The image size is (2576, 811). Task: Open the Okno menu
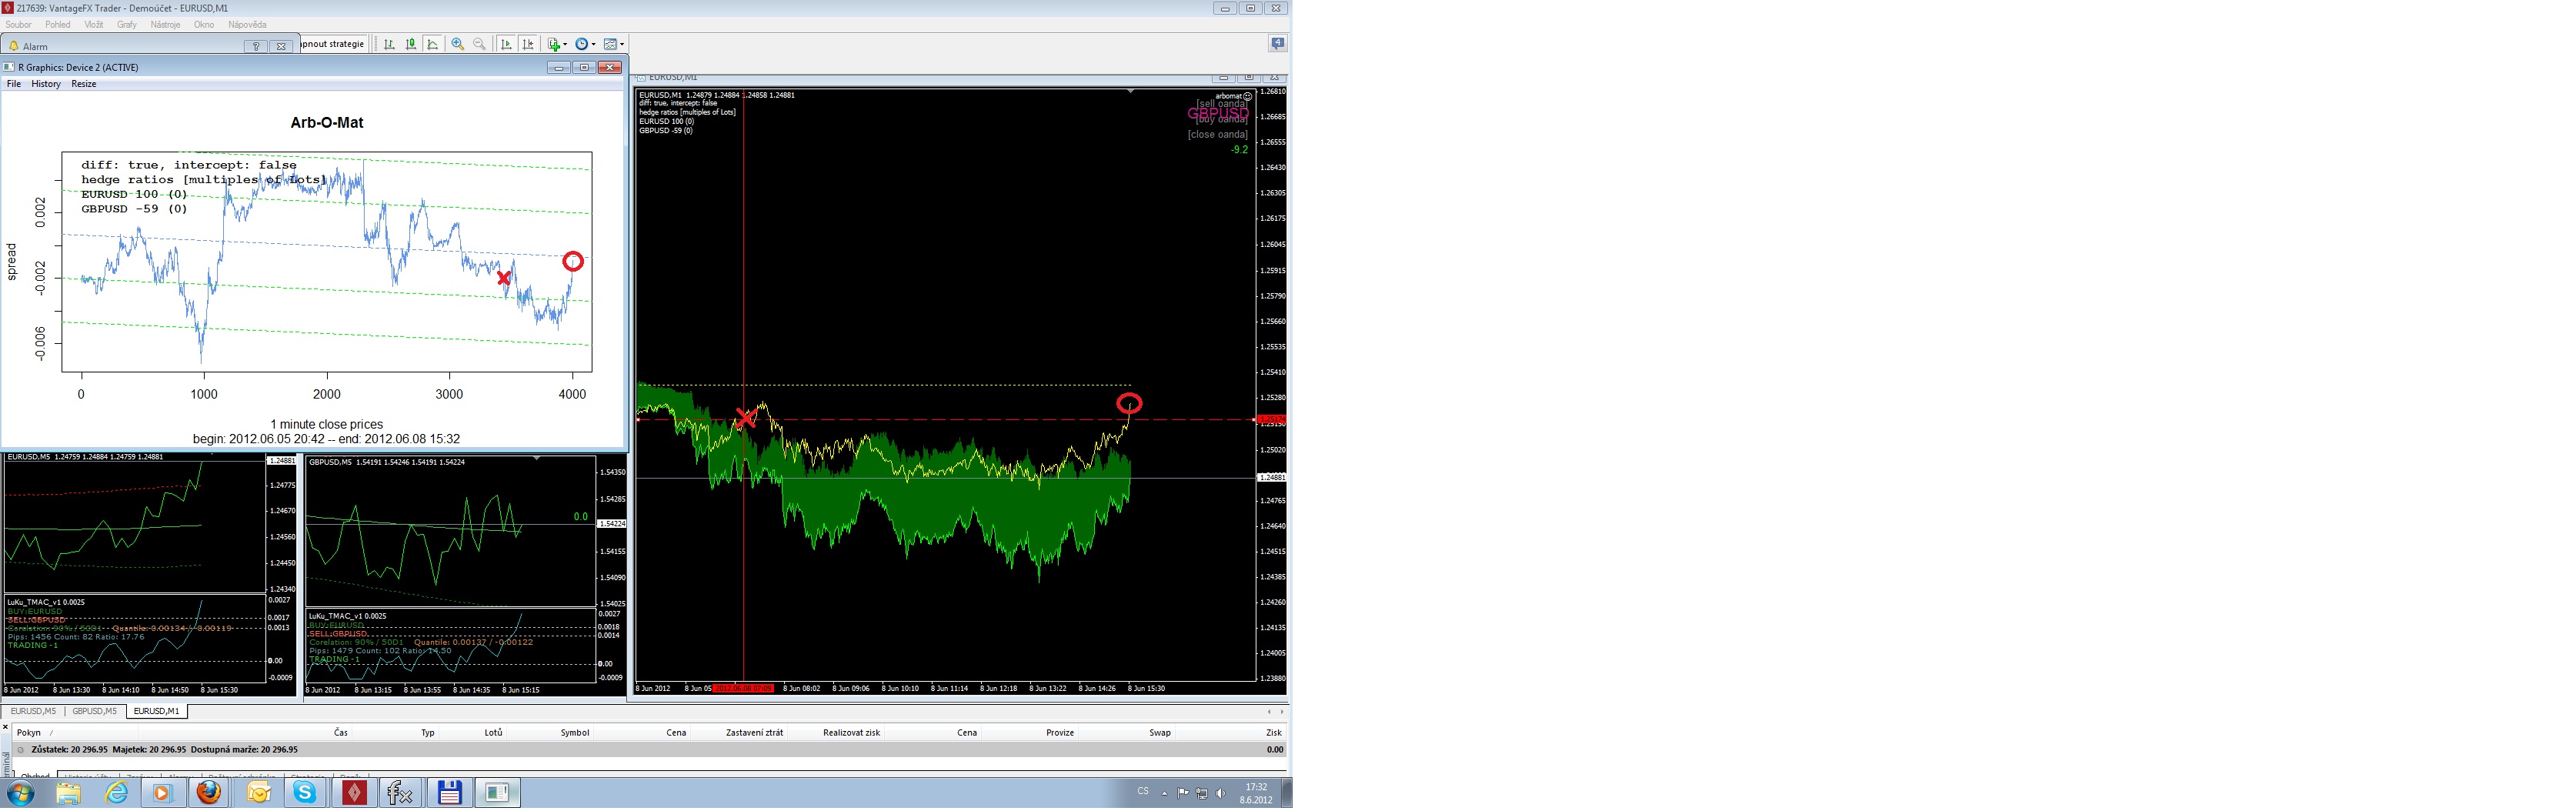[204, 25]
